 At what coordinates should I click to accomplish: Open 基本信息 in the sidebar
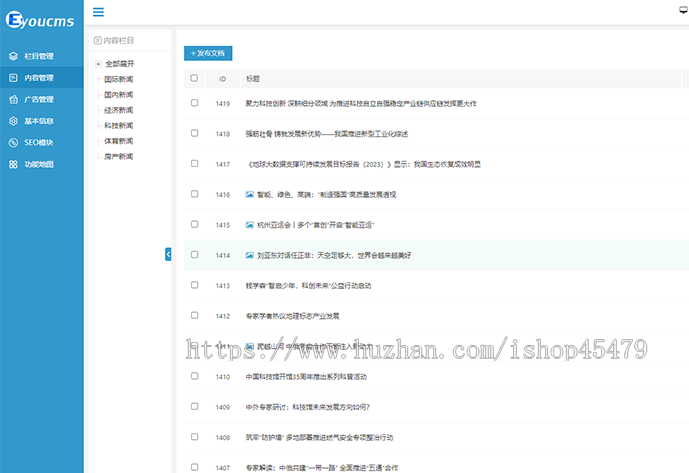(x=42, y=121)
